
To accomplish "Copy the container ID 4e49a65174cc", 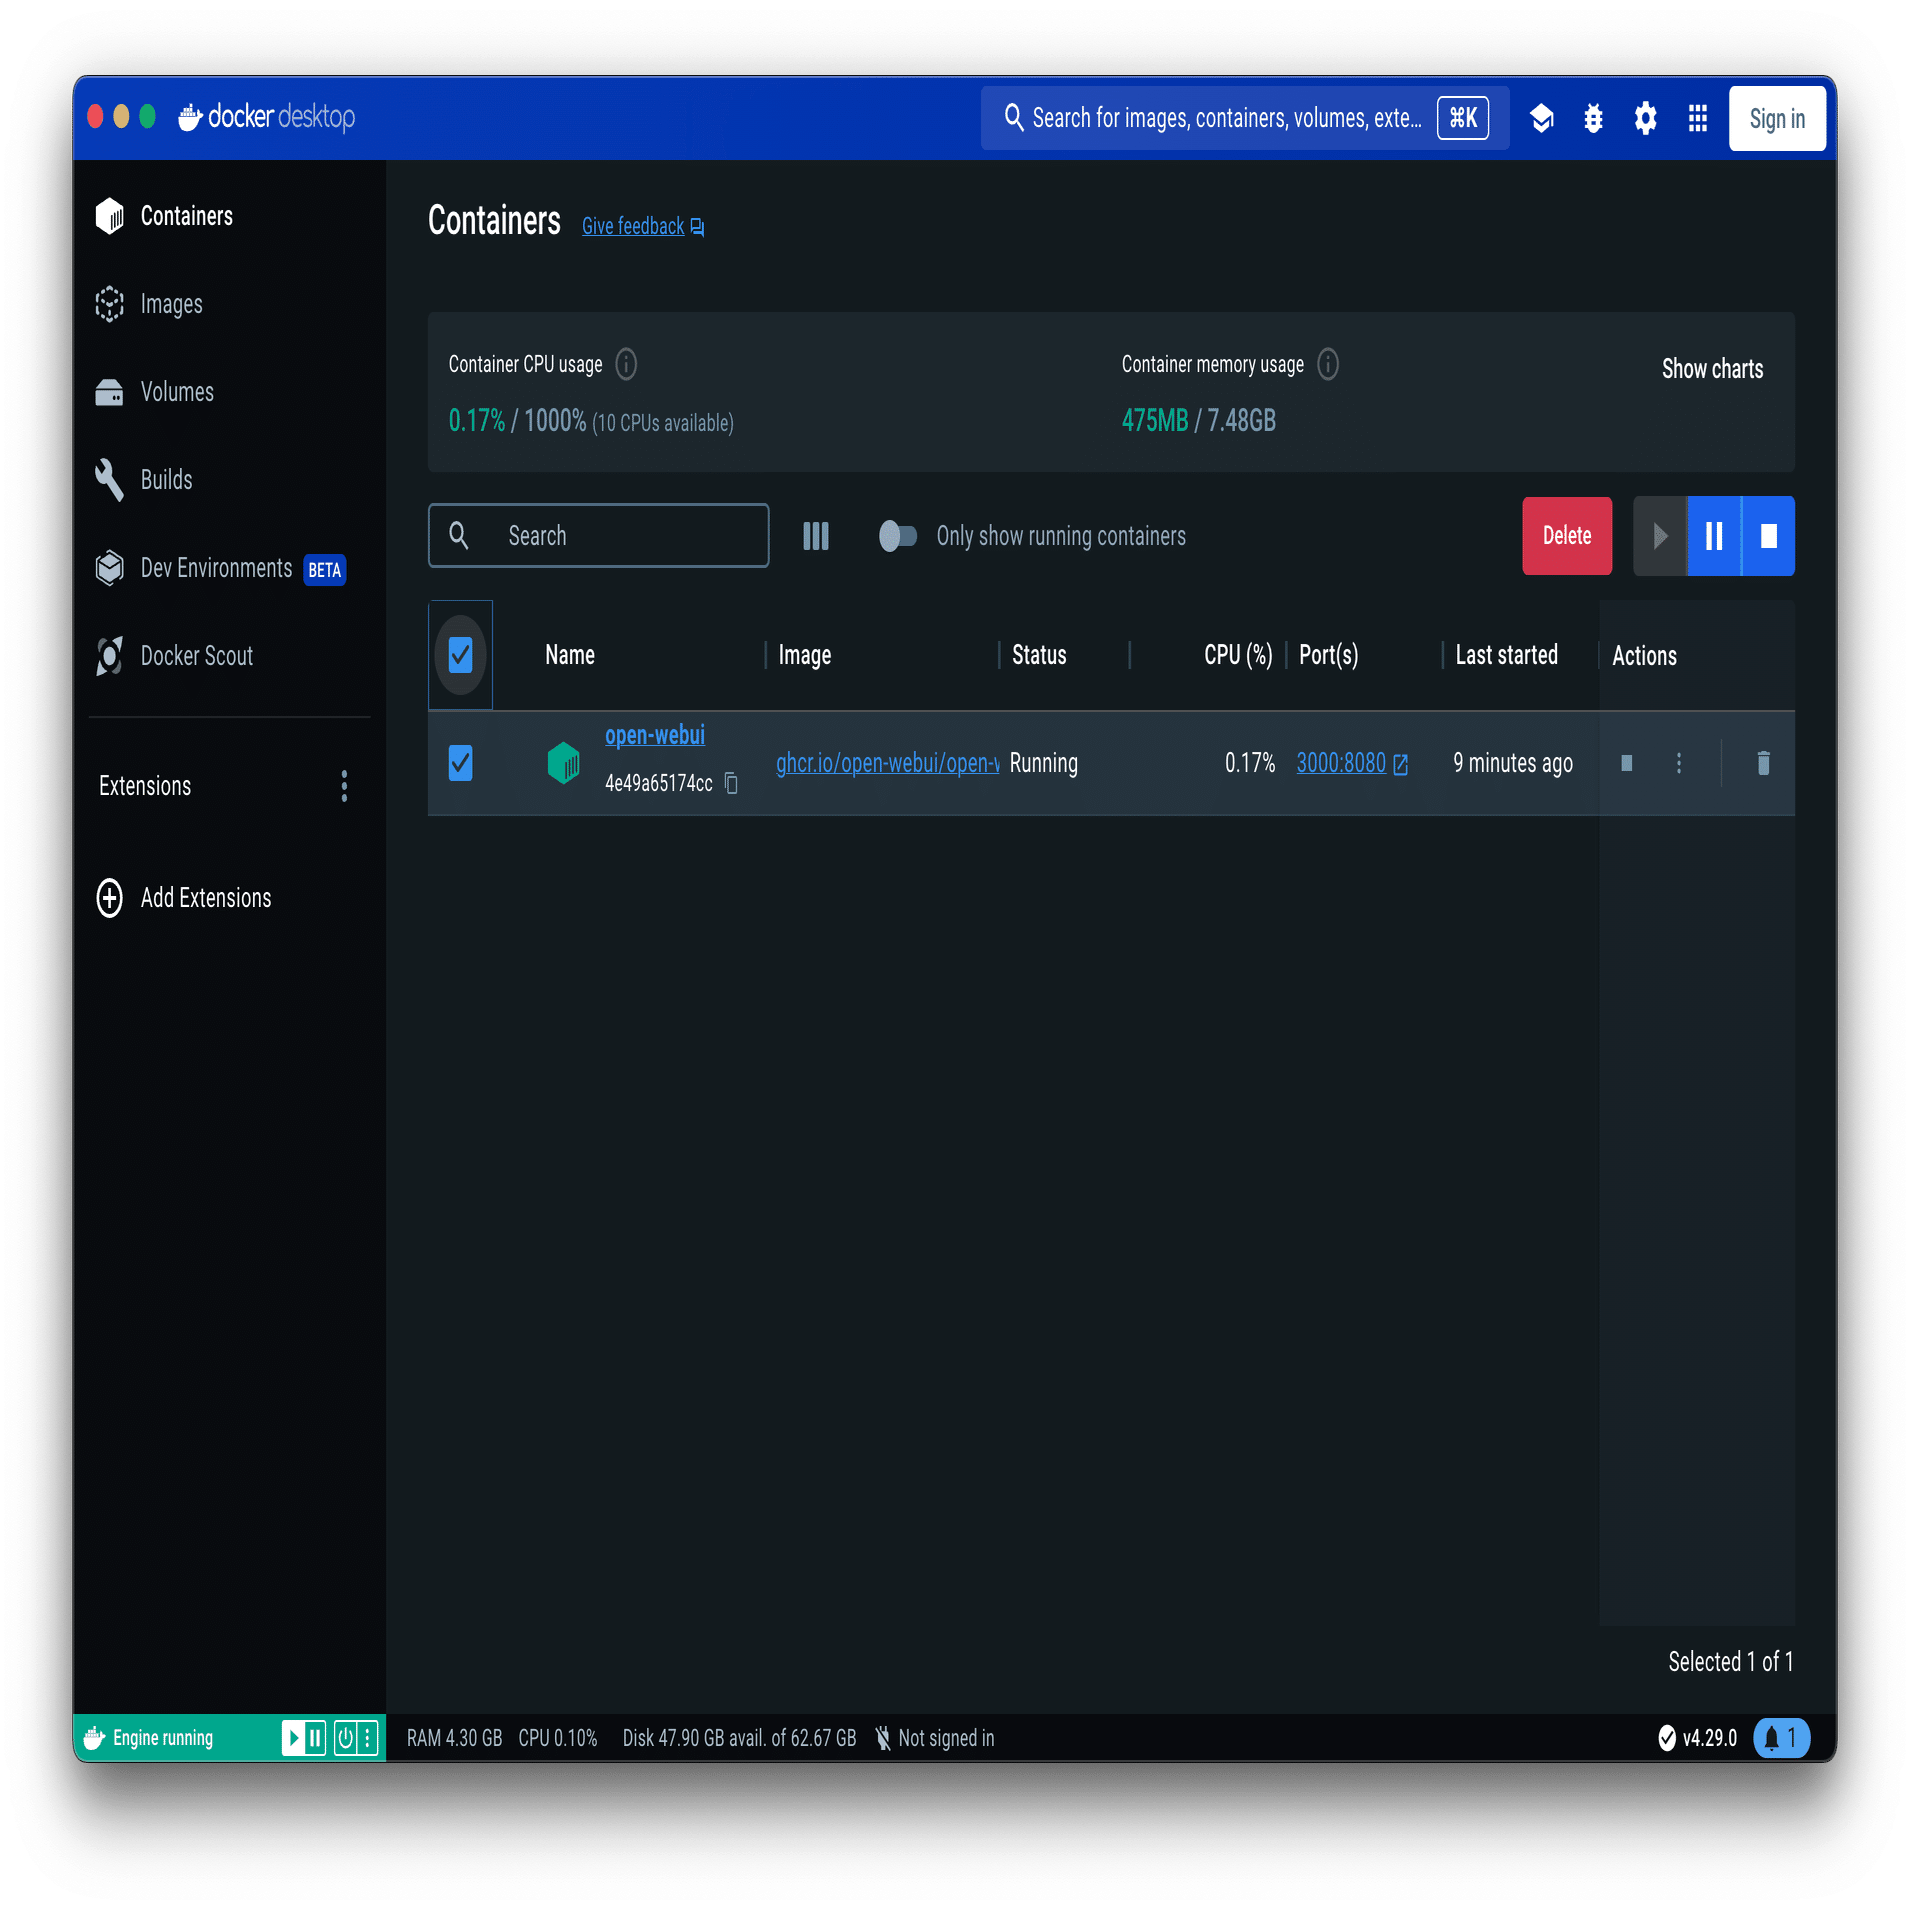I will tap(731, 783).
